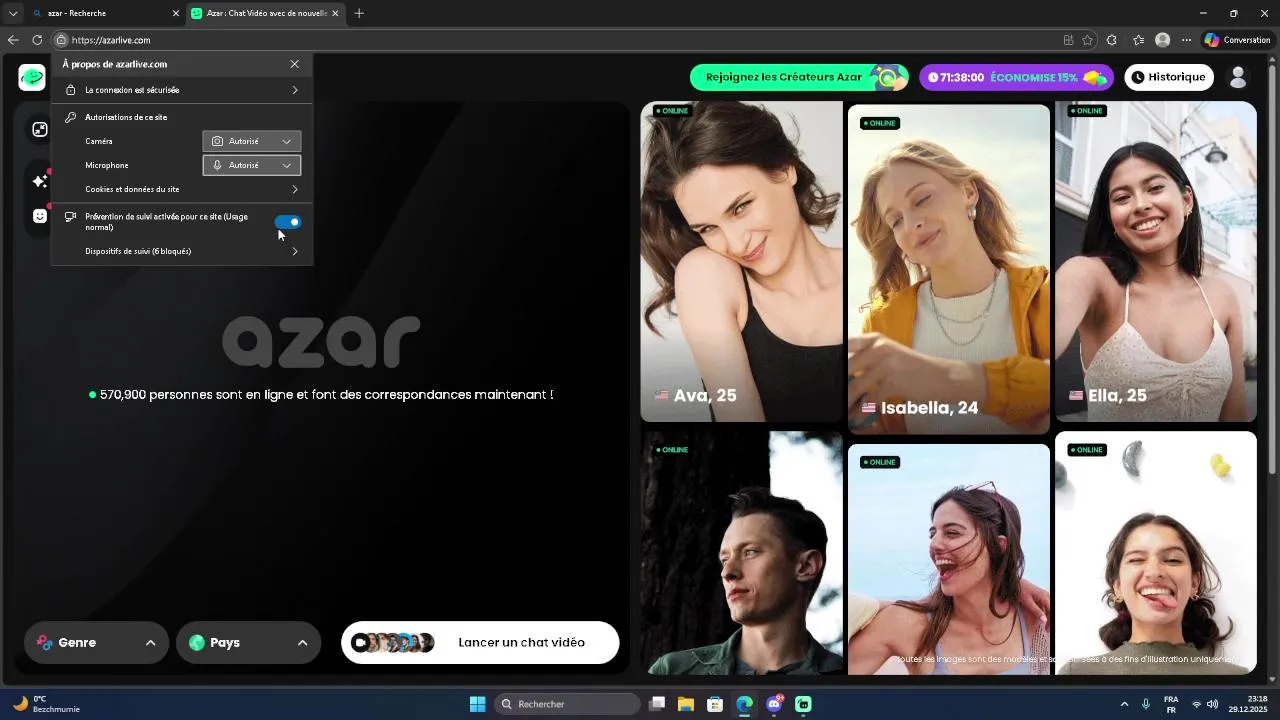
Task: Click the sparkles icon in Azar sidebar
Action: click(x=40, y=181)
